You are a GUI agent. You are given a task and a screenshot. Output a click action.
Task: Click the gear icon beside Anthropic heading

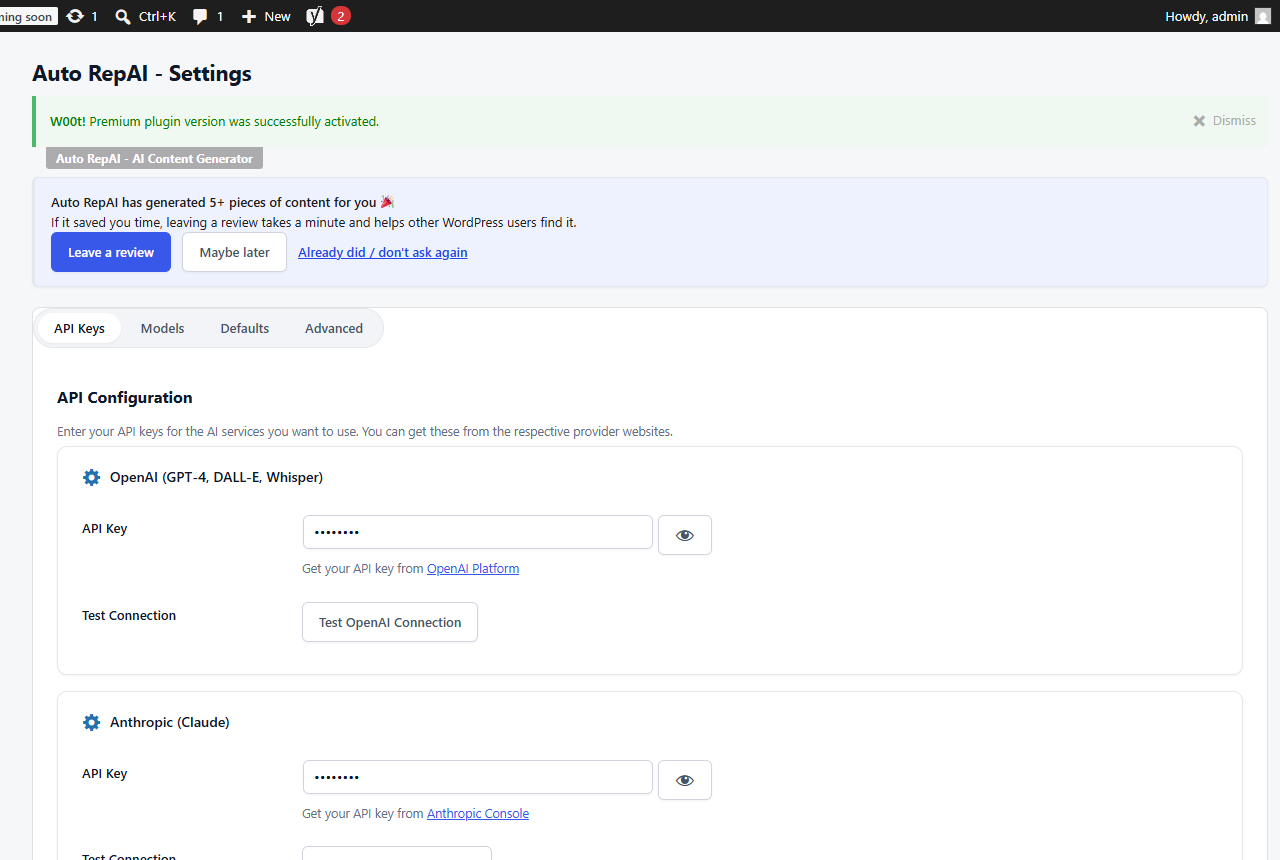point(92,722)
